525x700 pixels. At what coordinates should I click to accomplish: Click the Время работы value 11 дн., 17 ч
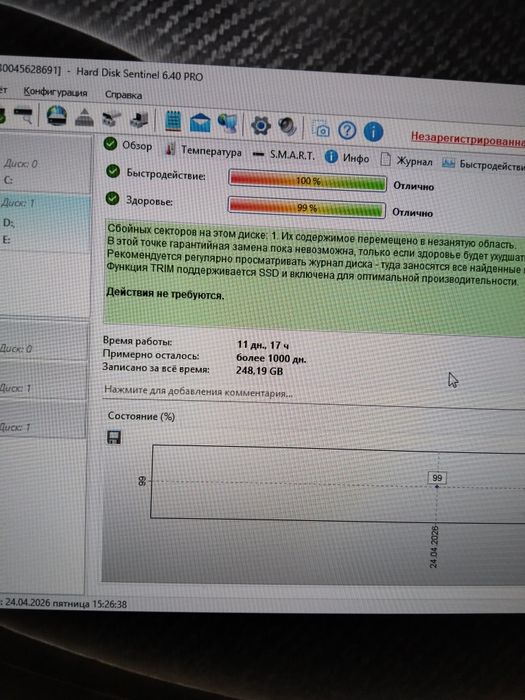click(263, 345)
